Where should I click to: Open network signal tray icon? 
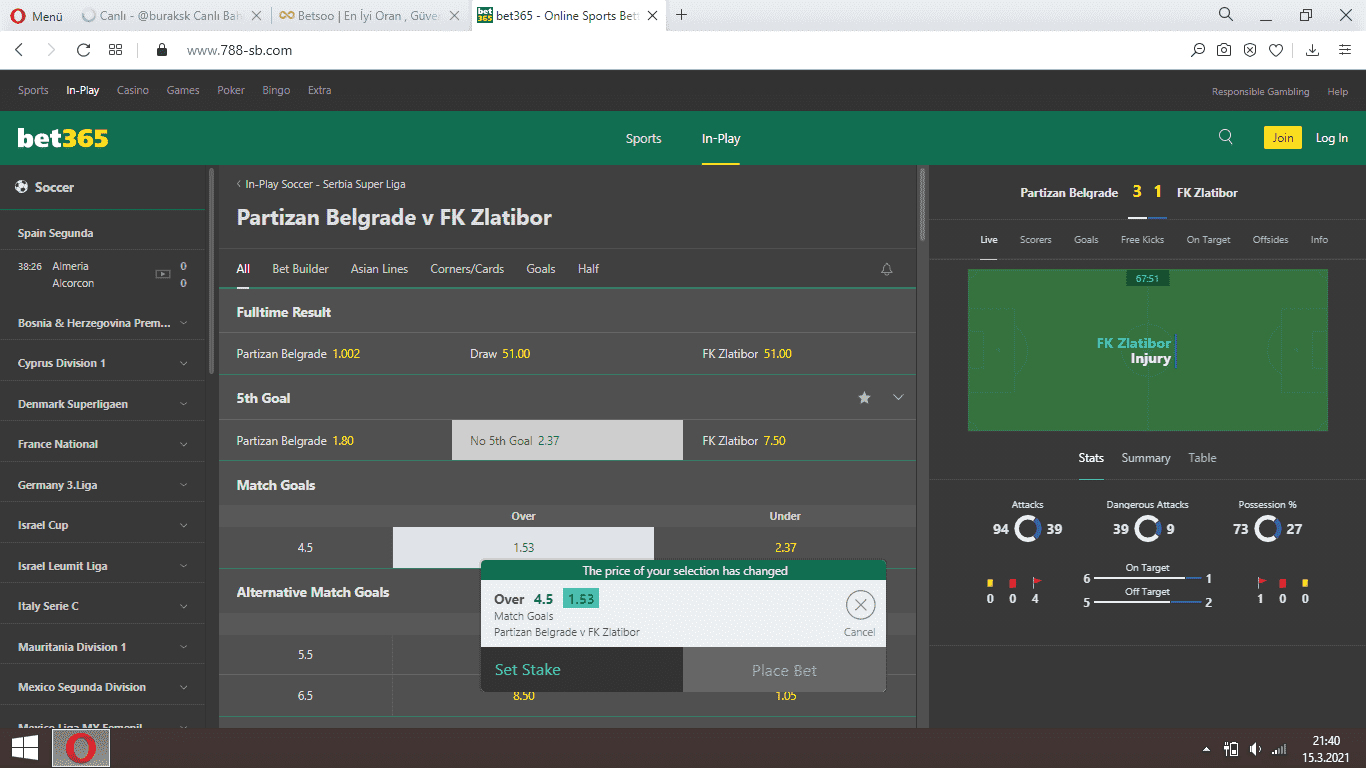1279,748
